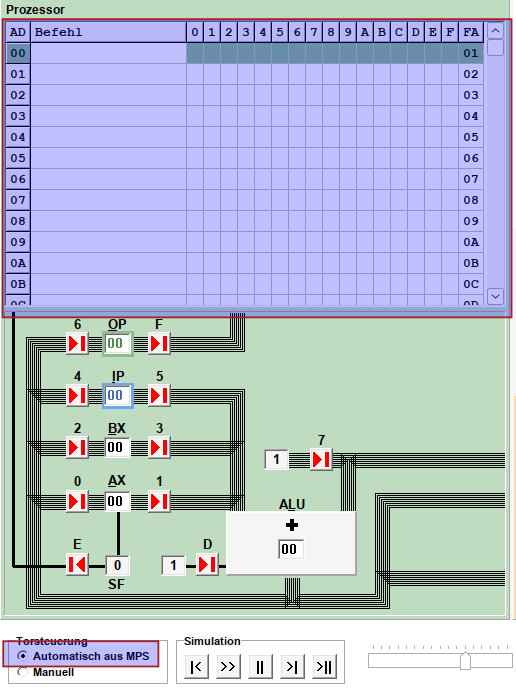Image resolution: width=516 pixels, height=689 pixels.
Task: Click gate D icon left of the ALU
Action: pyautogui.click(x=207, y=565)
